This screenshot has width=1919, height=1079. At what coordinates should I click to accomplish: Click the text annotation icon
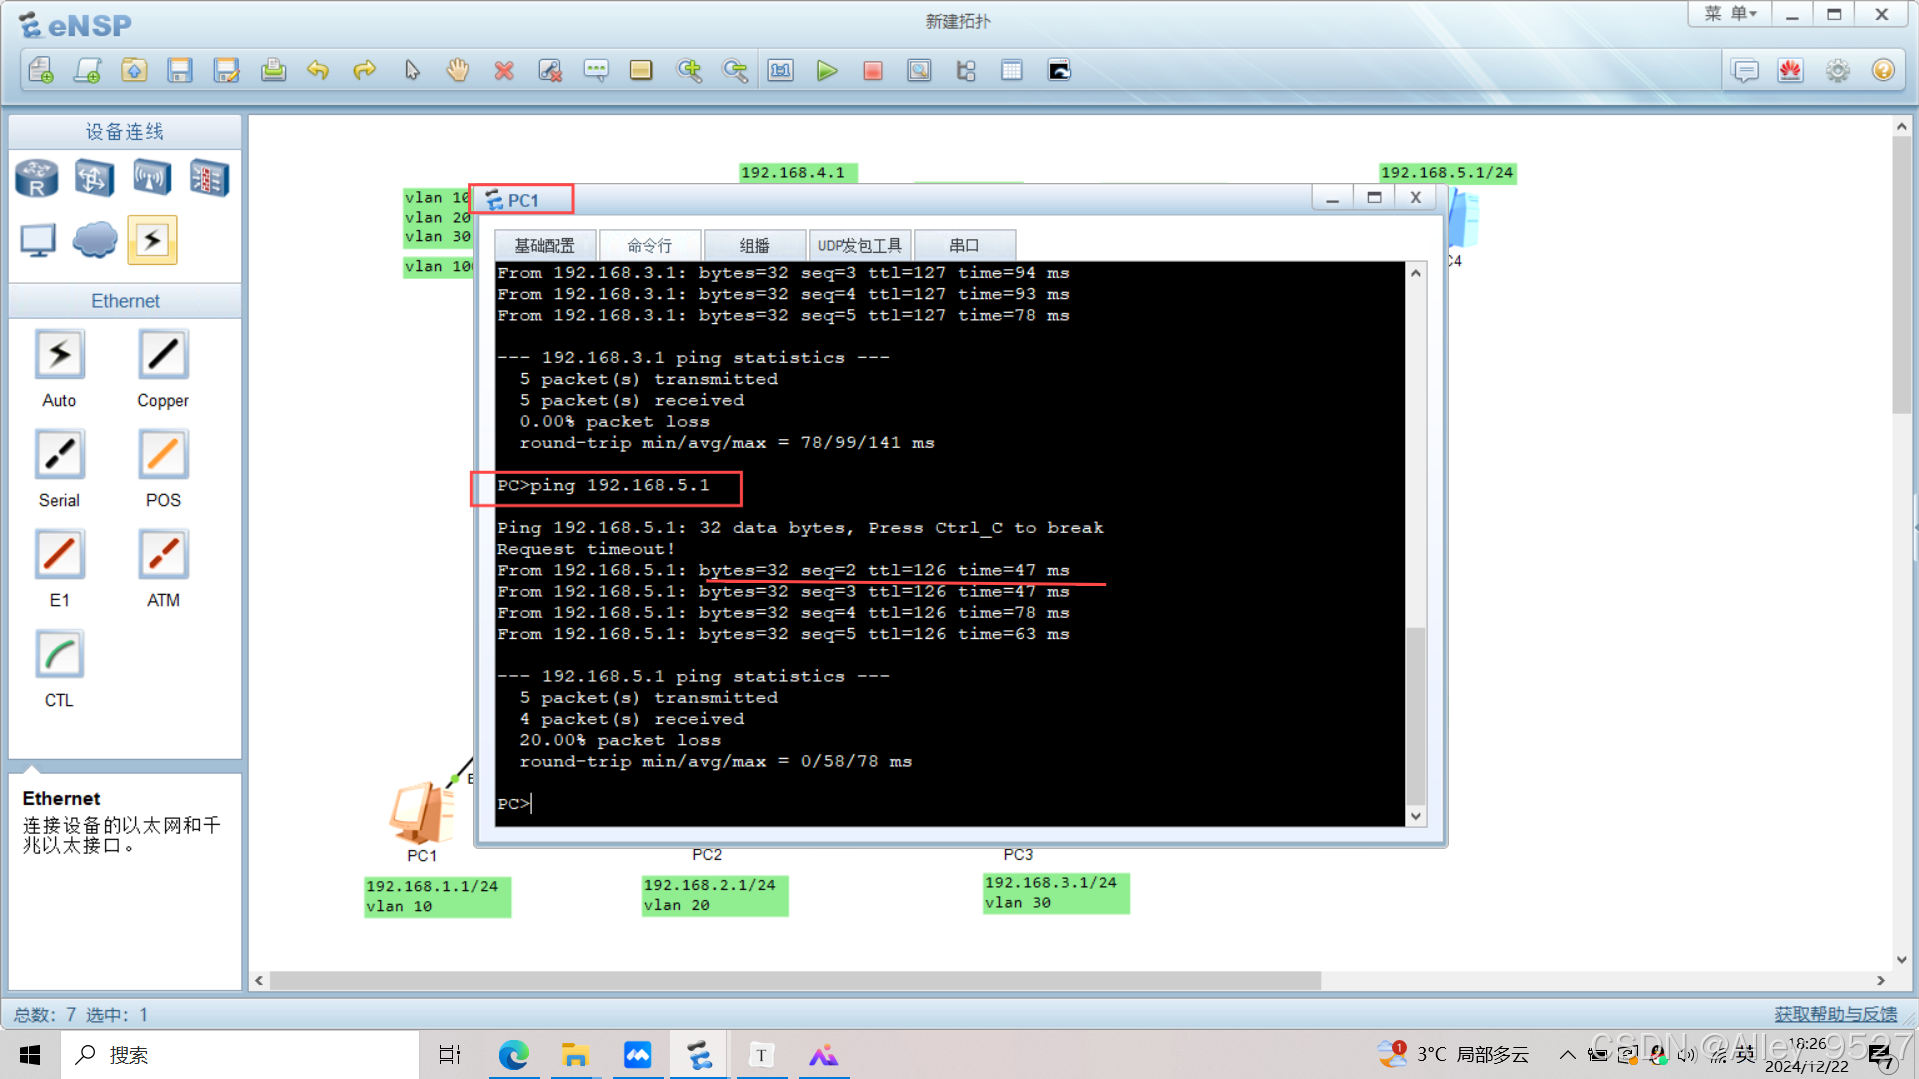coord(596,70)
